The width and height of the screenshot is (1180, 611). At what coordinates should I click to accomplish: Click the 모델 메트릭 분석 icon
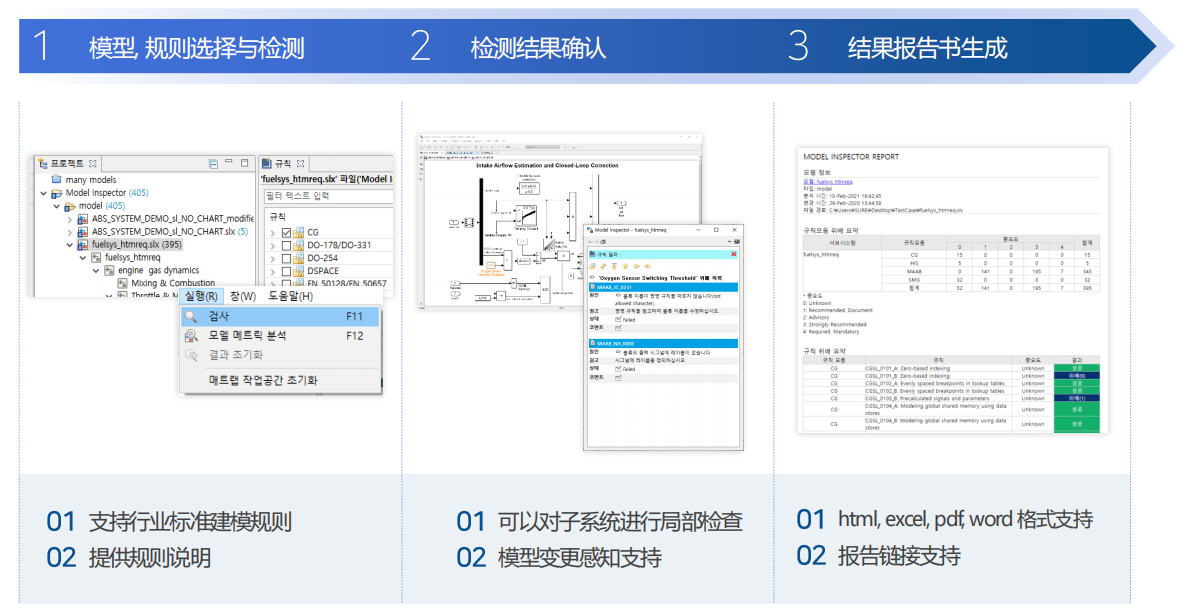click(x=190, y=336)
